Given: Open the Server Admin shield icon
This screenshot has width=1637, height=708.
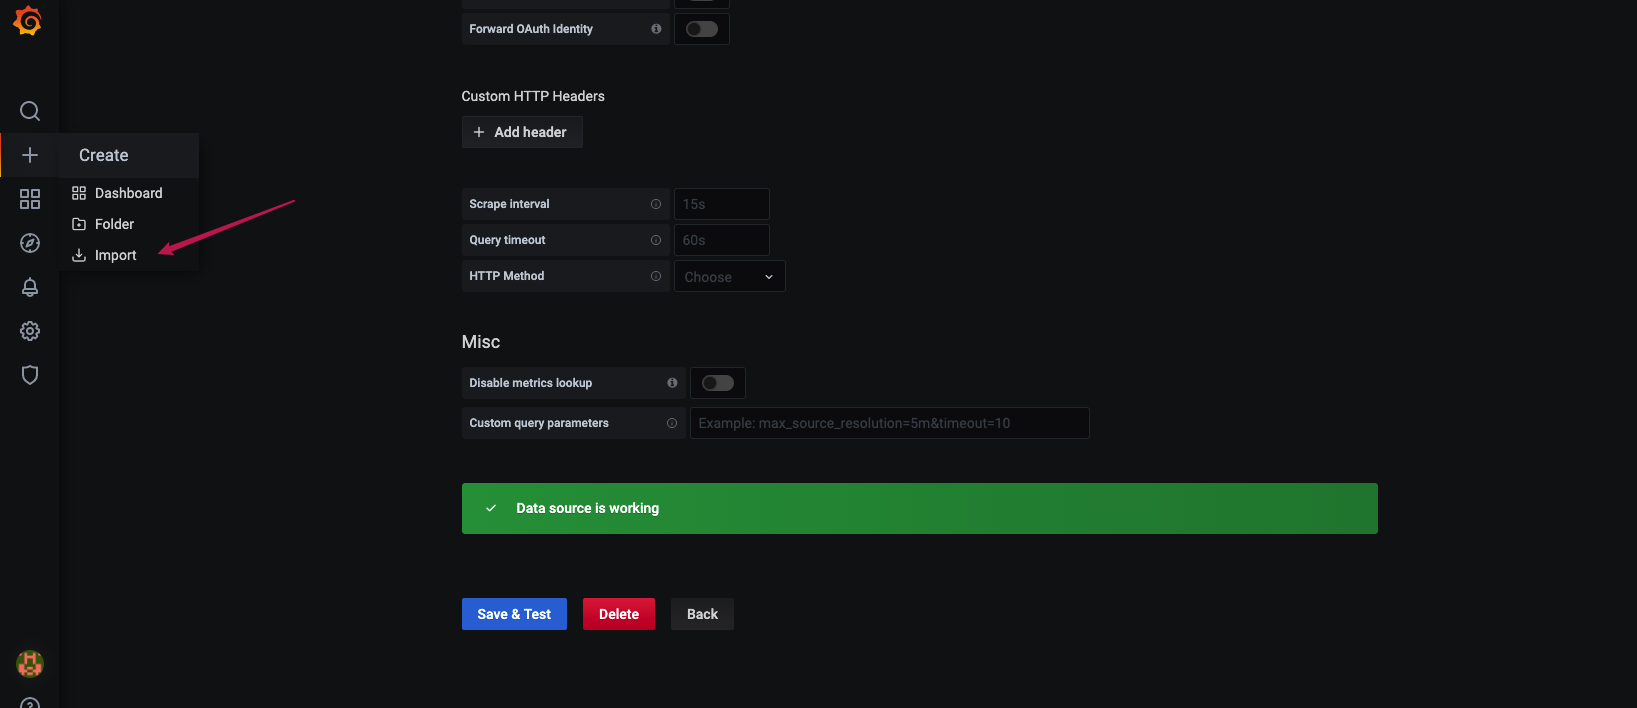Looking at the screenshot, I should coord(30,375).
